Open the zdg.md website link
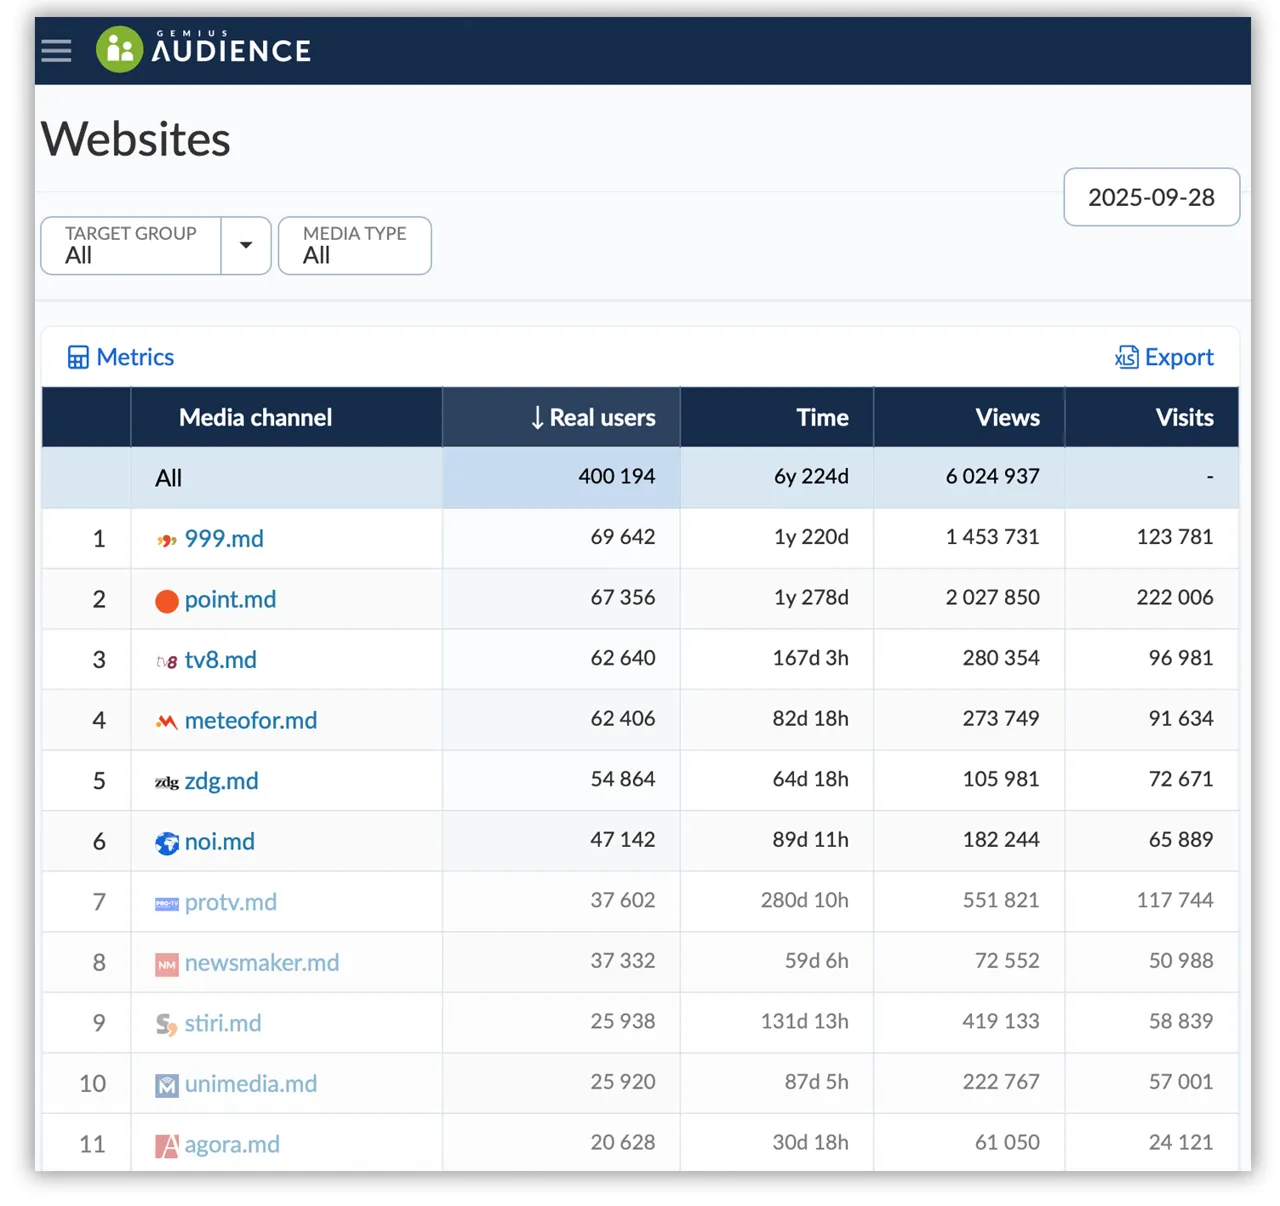The width and height of the screenshot is (1280, 1206). (221, 781)
